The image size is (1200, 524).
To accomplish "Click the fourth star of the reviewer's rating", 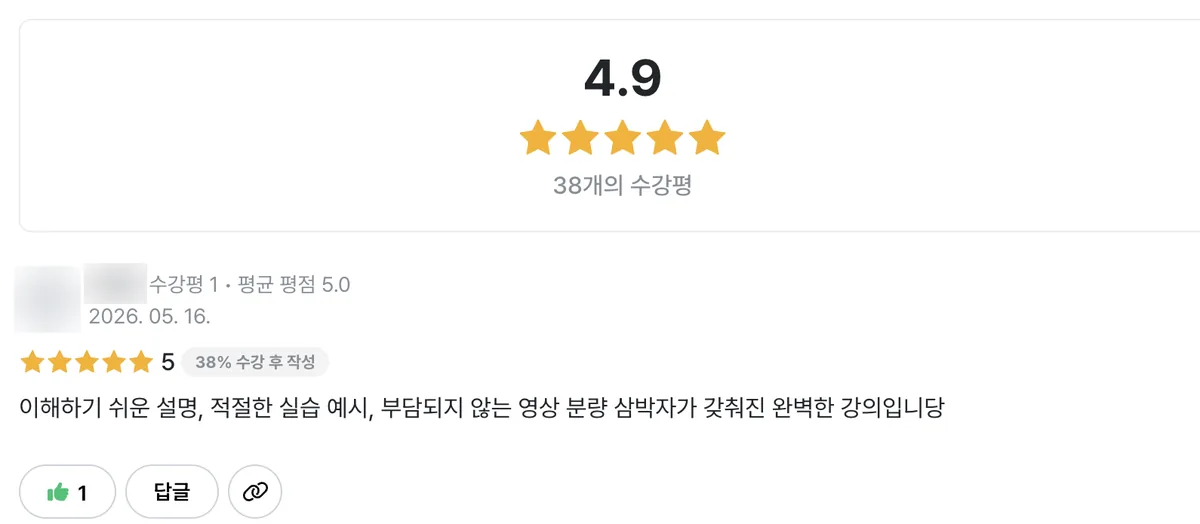I will coord(113,361).
